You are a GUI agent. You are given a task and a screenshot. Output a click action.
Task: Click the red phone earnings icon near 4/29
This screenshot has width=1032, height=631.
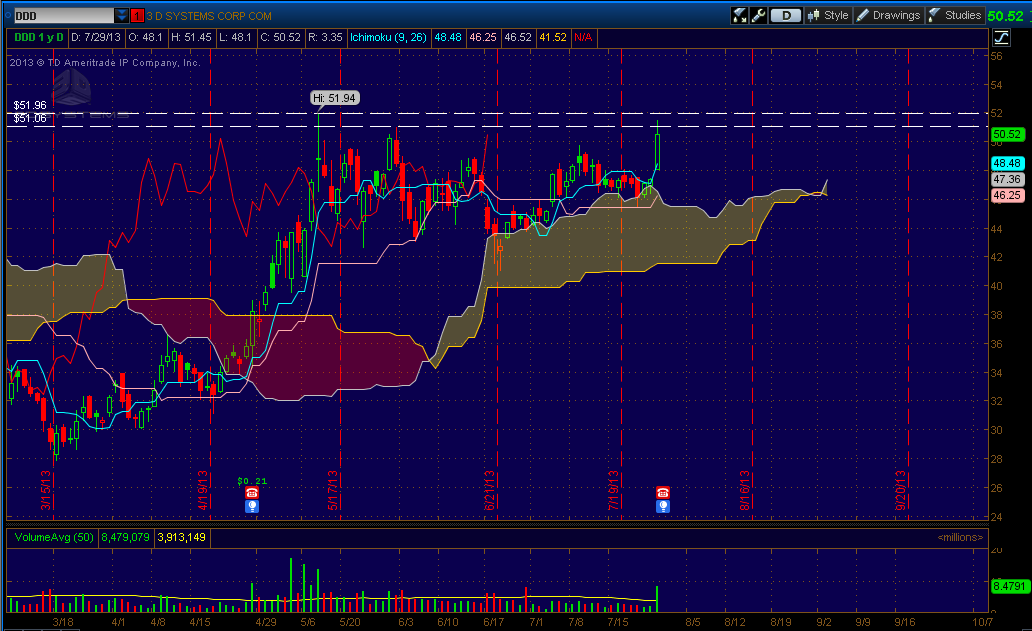tap(251, 493)
